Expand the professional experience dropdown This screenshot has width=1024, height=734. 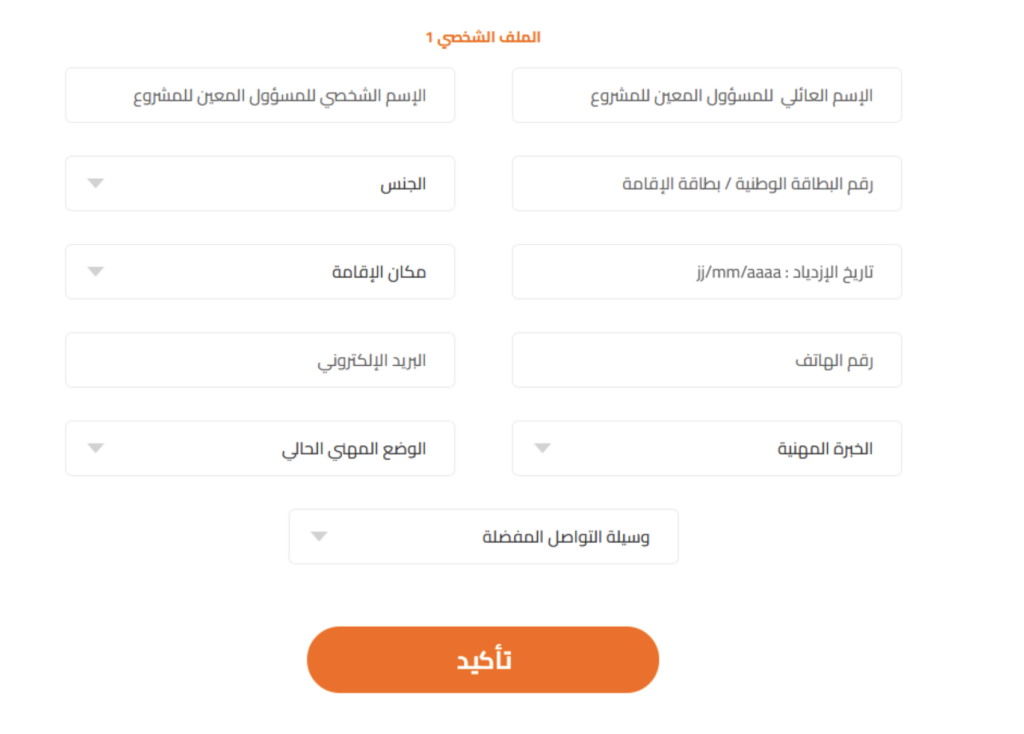tap(706, 448)
